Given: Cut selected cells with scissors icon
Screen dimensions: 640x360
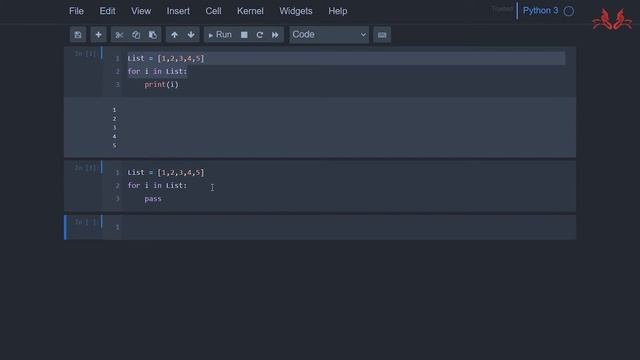Looking at the screenshot, I should [x=119, y=35].
